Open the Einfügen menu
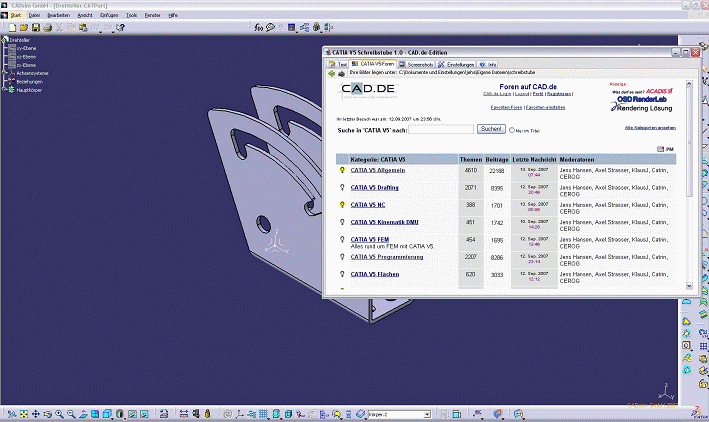The width and height of the screenshot is (709, 422). point(109,15)
